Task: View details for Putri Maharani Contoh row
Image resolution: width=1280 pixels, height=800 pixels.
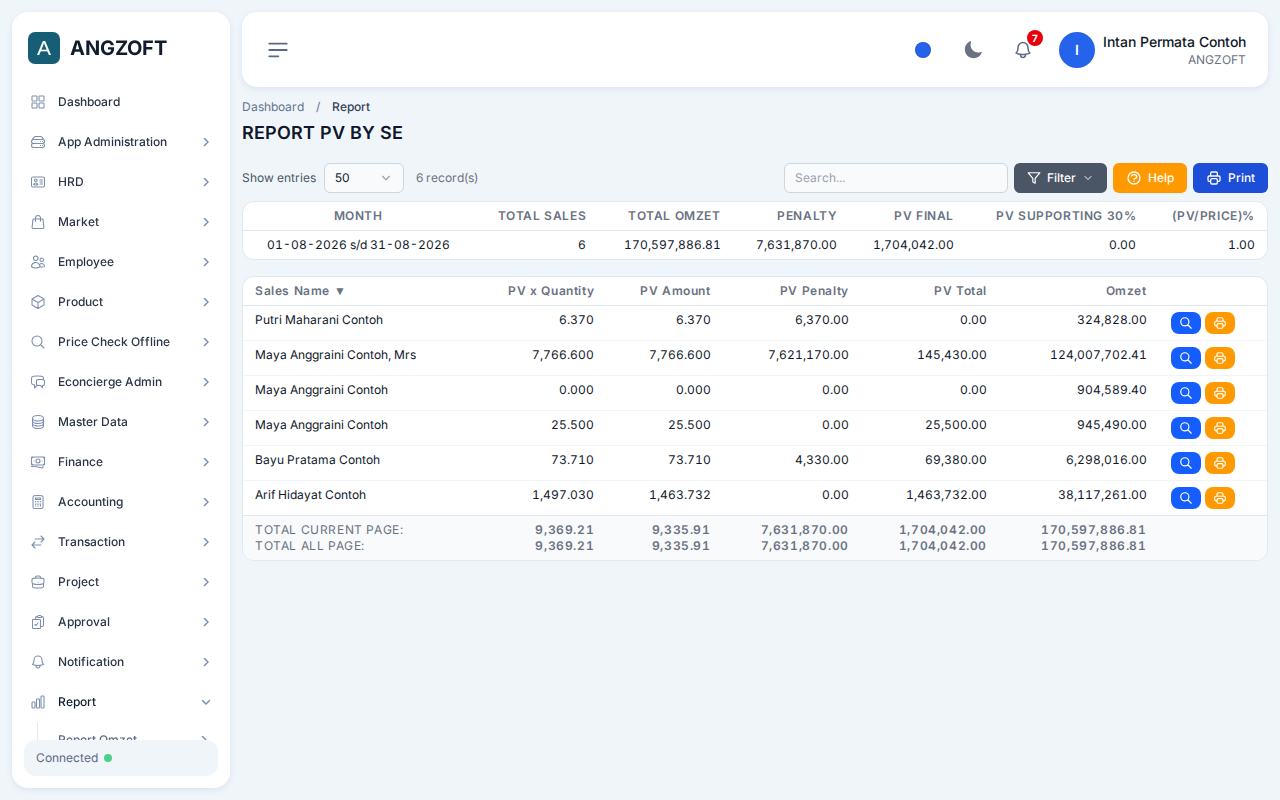Action: coord(1185,323)
